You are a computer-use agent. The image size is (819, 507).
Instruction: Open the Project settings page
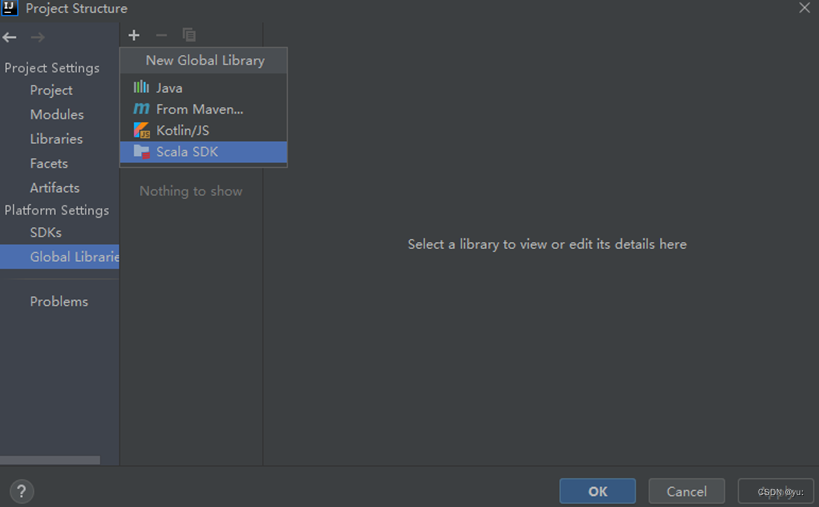tap(51, 90)
